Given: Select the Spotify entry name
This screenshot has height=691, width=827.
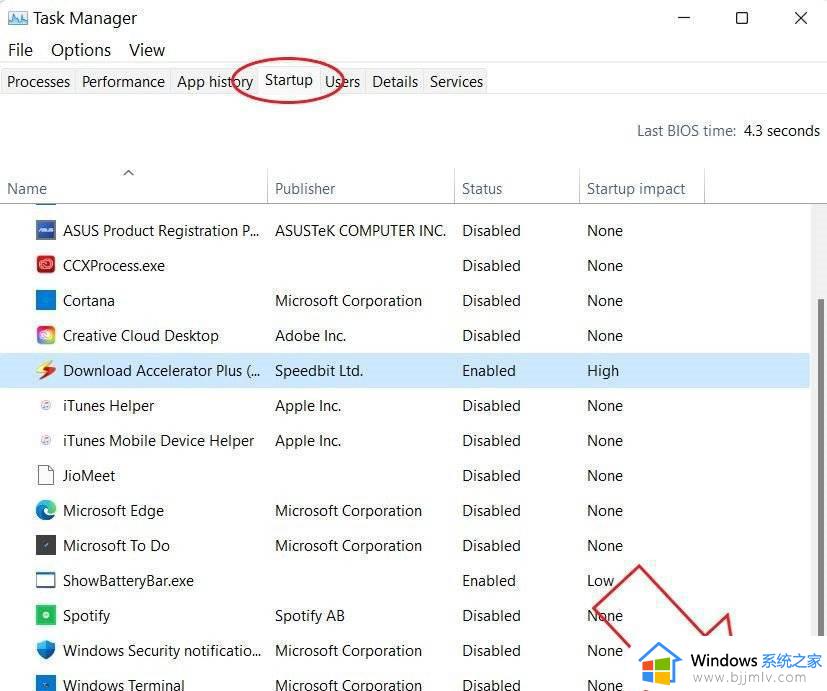Looking at the screenshot, I should [86, 615].
